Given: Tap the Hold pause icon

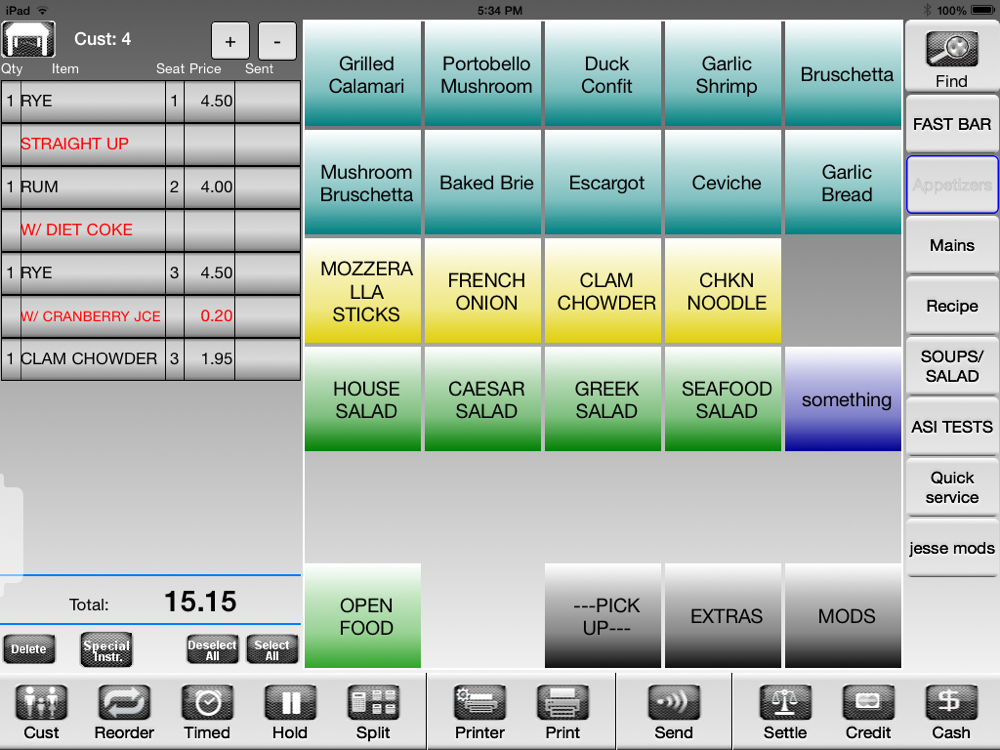Looking at the screenshot, I should pyautogui.click(x=290, y=703).
